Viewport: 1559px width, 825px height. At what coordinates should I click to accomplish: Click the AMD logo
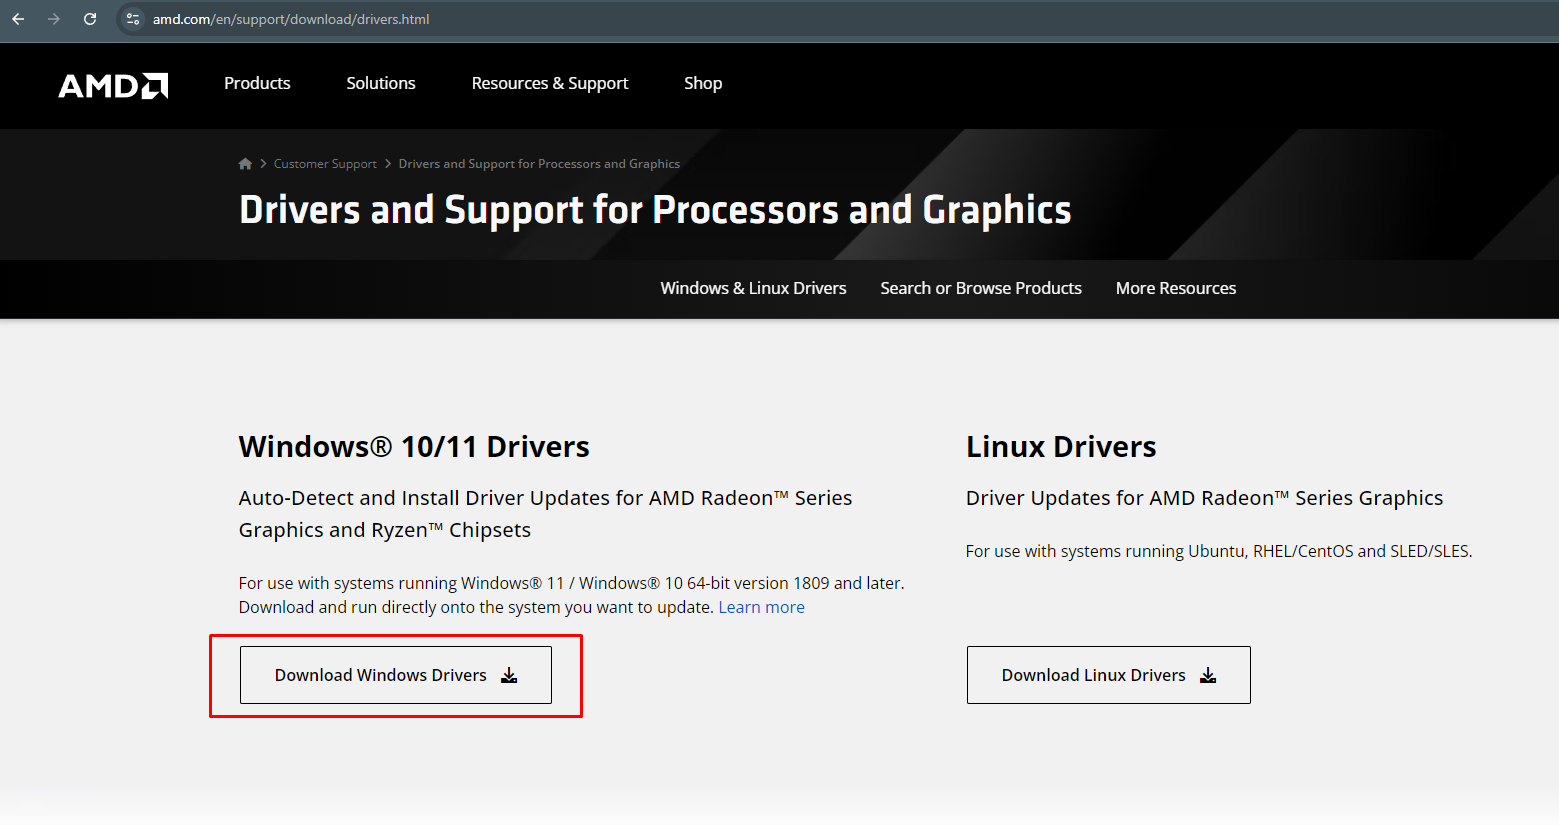[113, 85]
